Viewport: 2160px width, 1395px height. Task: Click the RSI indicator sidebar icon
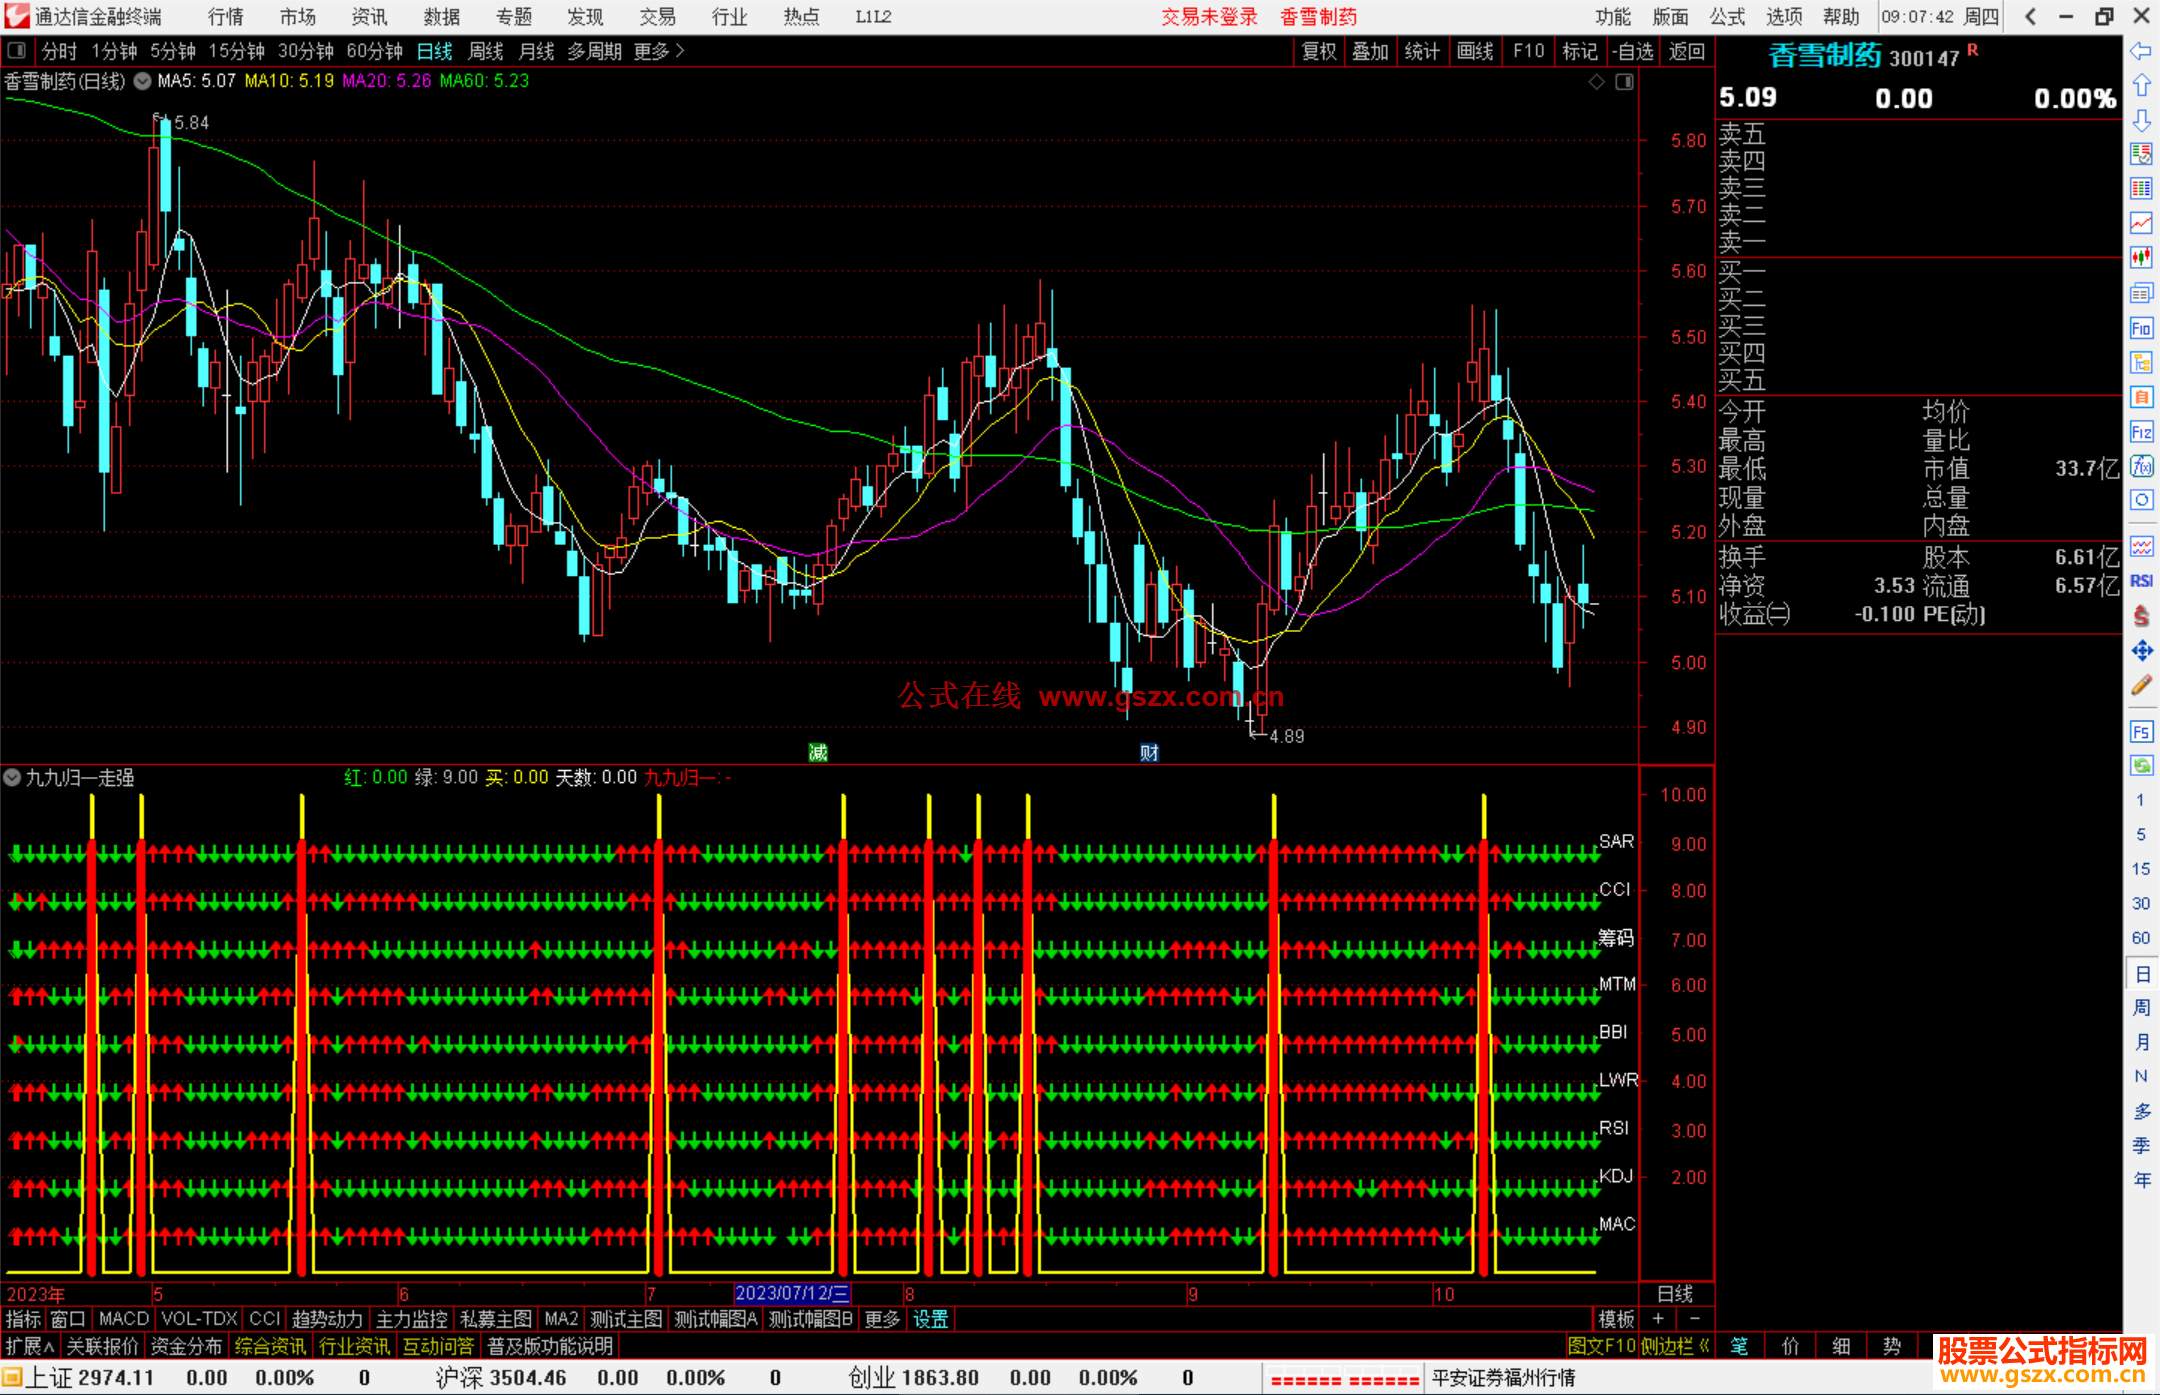[2141, 581]
